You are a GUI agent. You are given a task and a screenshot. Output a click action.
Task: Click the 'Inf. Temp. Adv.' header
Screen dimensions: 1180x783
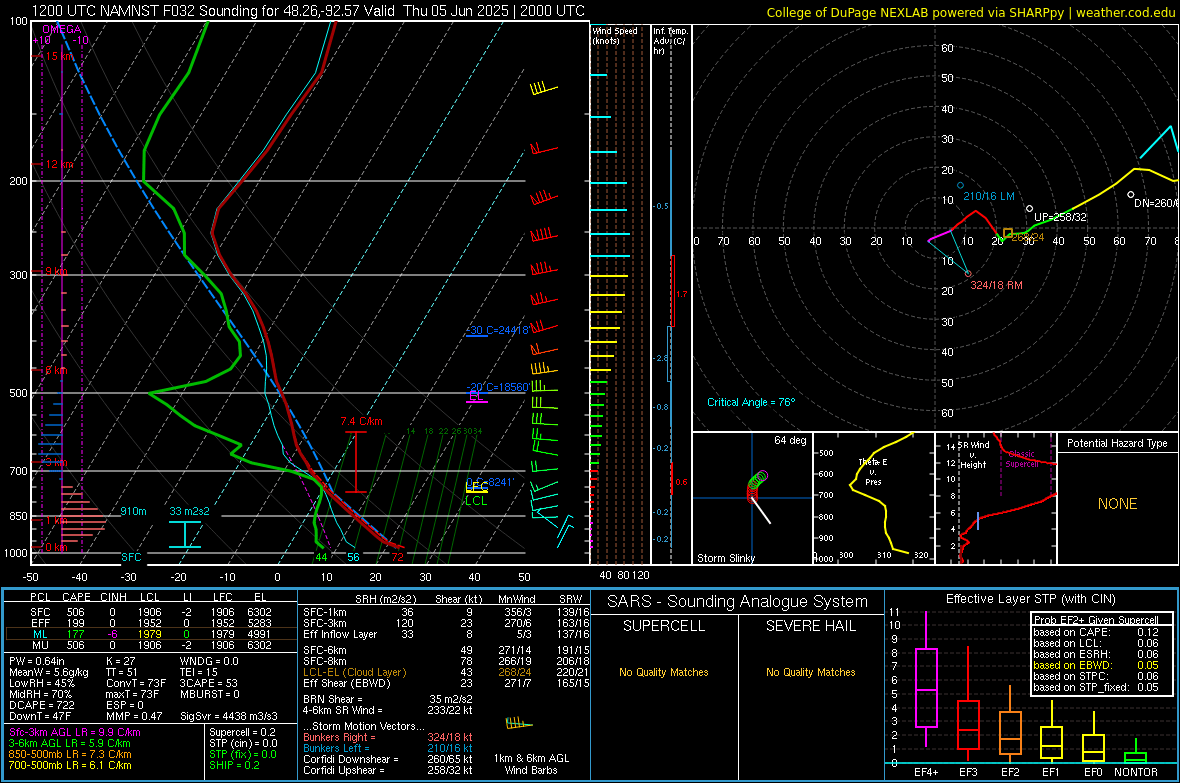click(670, 41)
